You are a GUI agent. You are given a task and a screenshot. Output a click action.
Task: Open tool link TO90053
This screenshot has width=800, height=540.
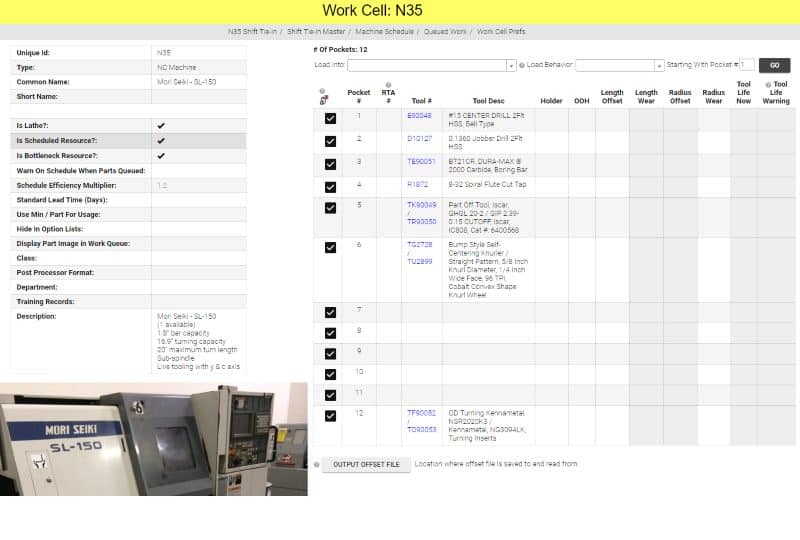point(421,430)
